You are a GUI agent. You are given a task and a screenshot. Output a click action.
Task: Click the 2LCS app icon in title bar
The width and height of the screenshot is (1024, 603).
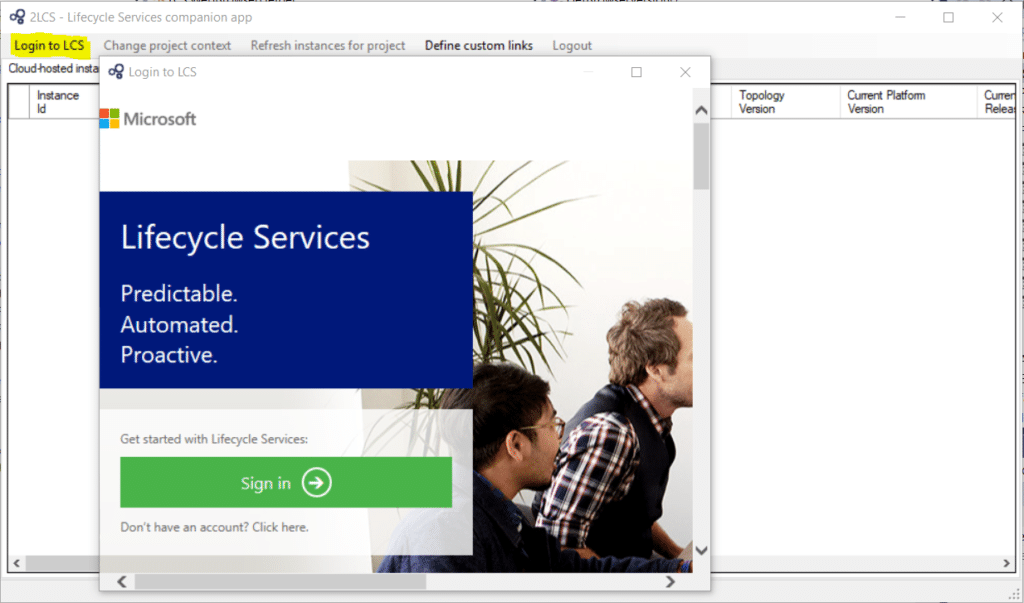(16, 17)
